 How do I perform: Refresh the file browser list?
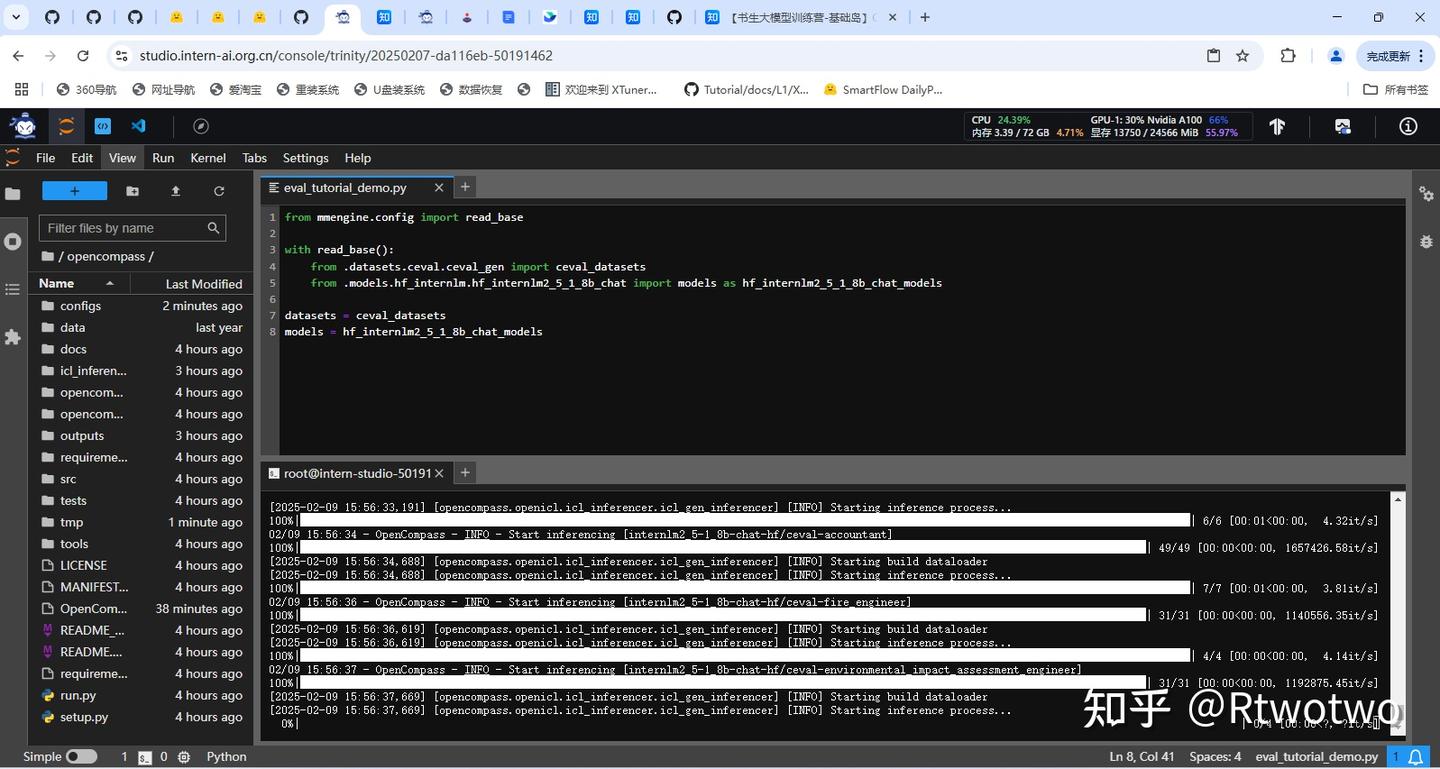219,191
